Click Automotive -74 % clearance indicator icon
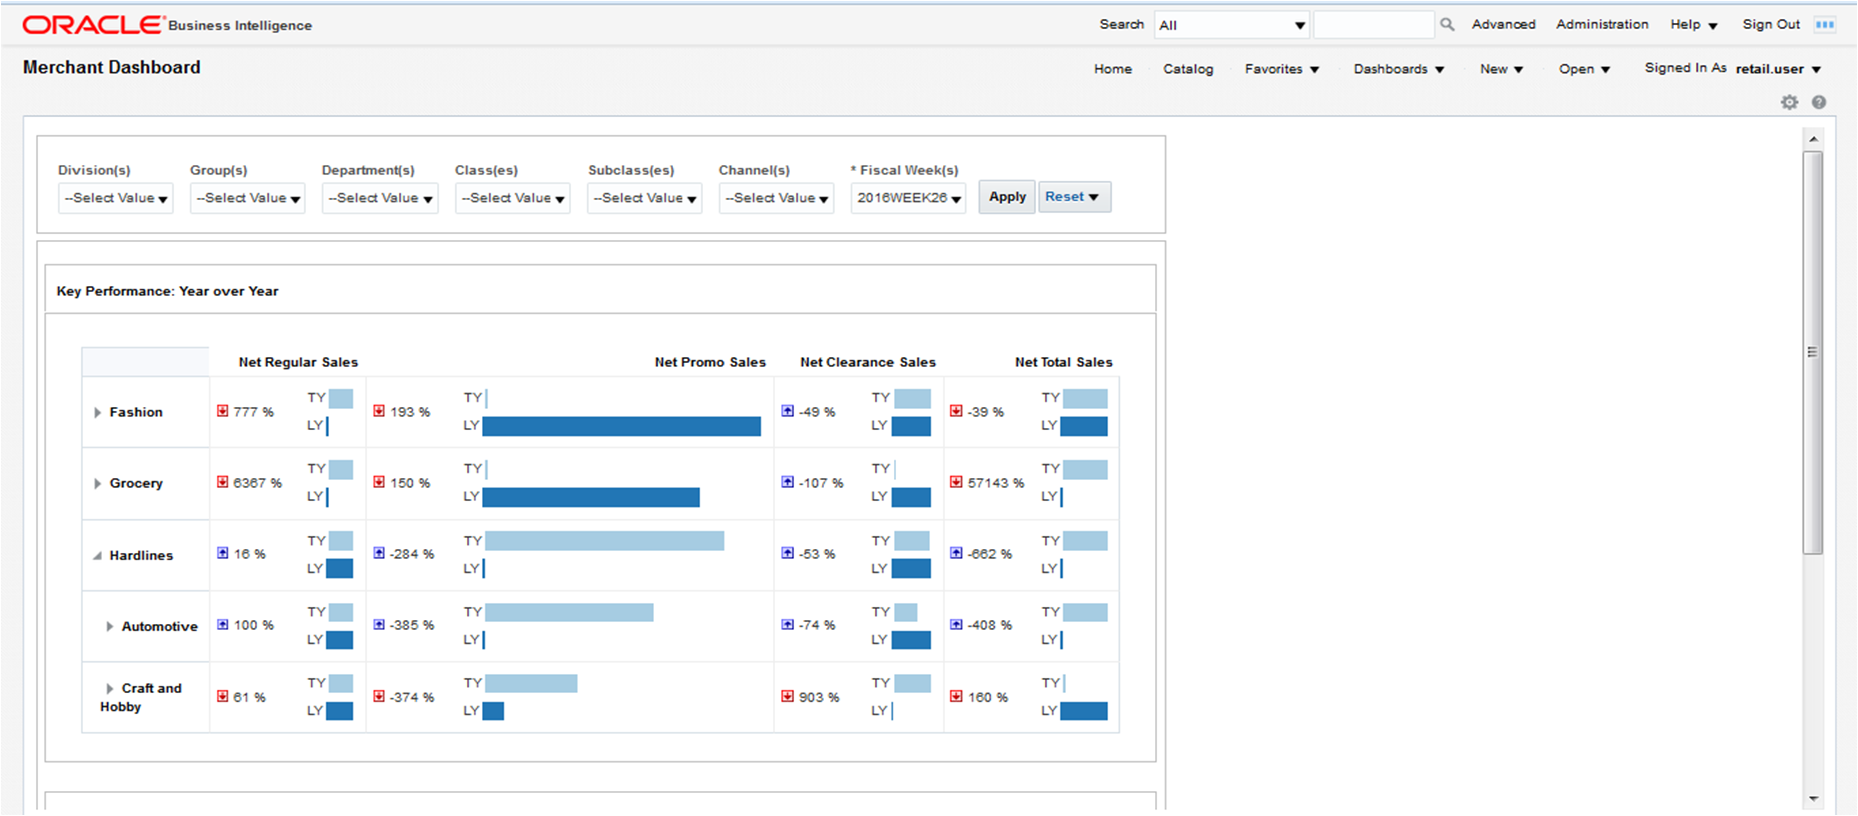Screen dimensions: 1858x816 (788, 624)
